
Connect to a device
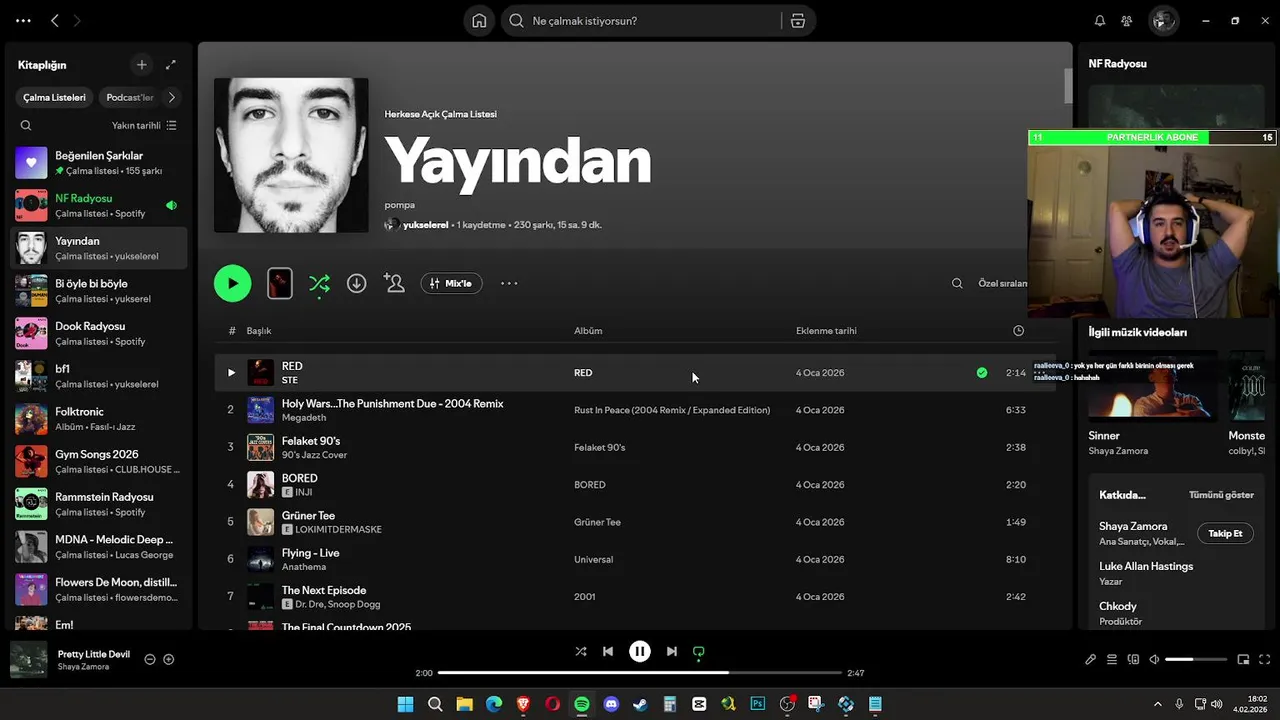coord(1133,659)
